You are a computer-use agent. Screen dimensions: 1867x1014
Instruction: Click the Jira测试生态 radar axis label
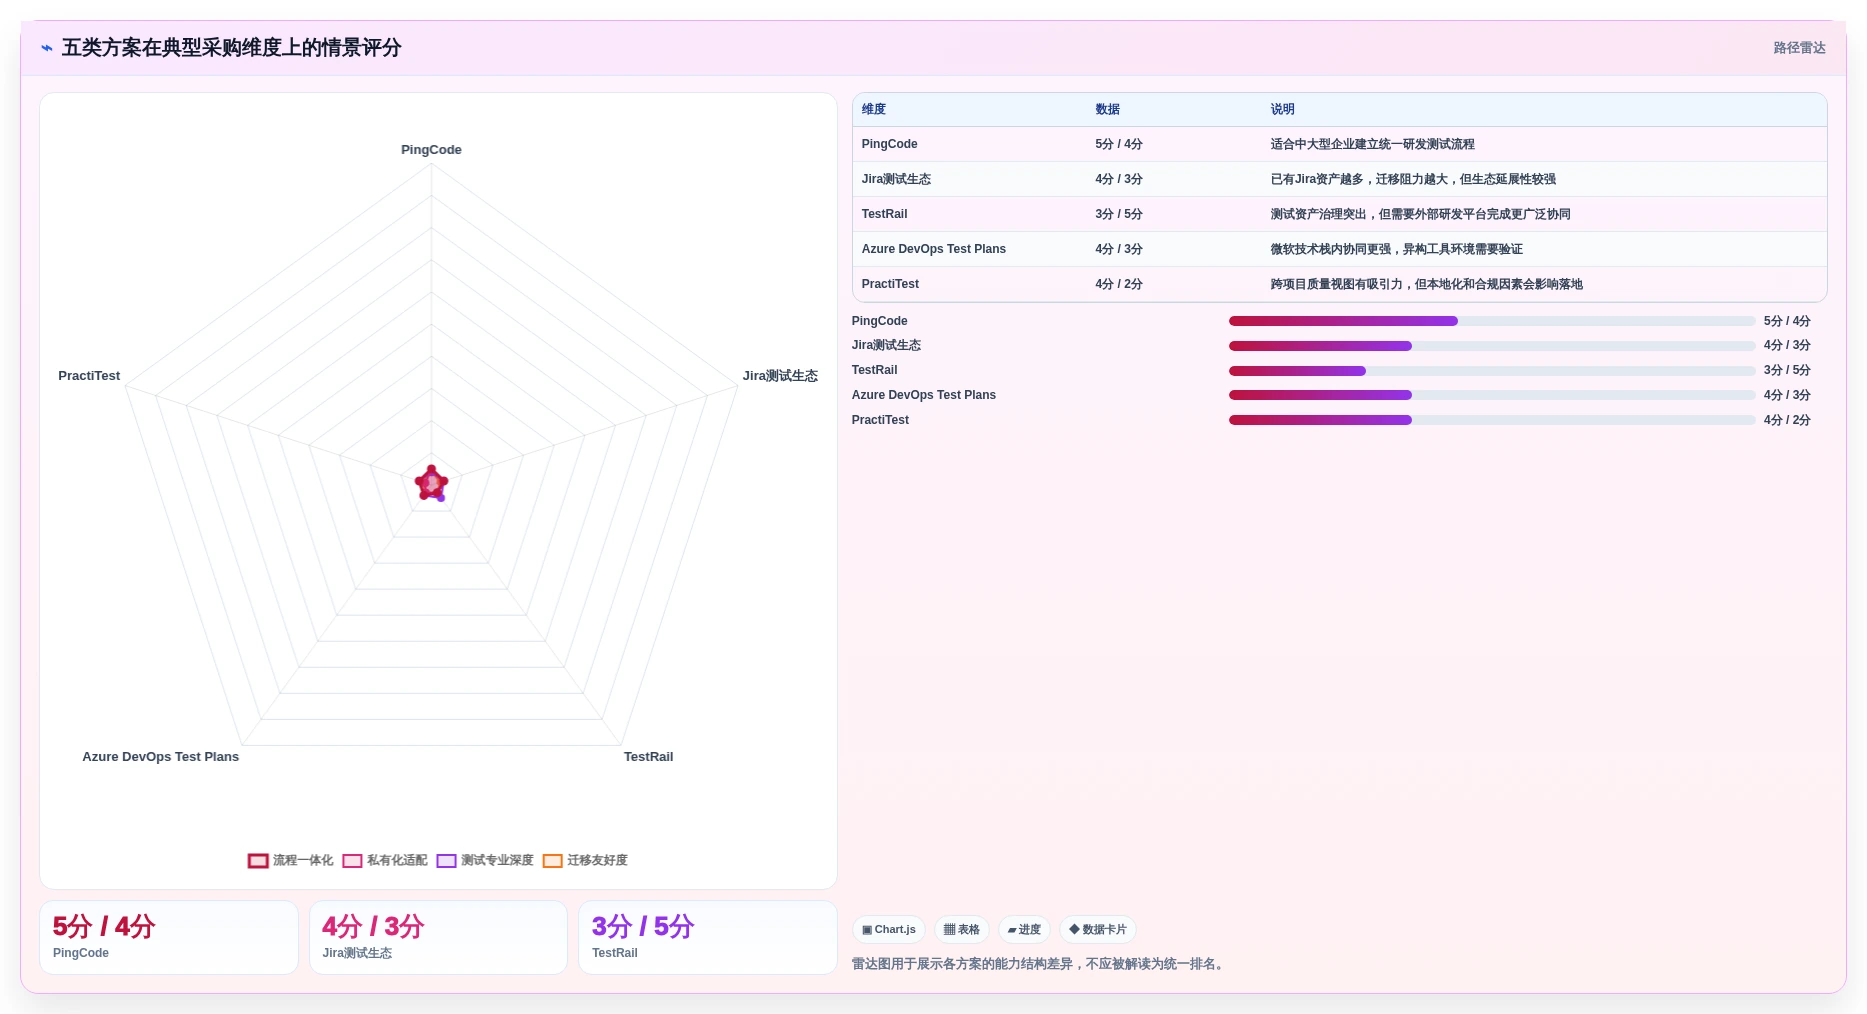780,376
